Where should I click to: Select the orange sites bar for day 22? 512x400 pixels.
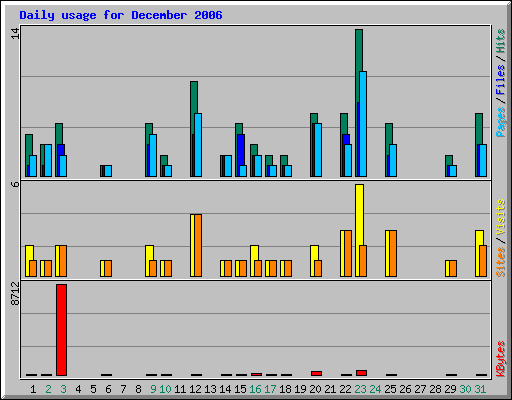click(348, 253)
